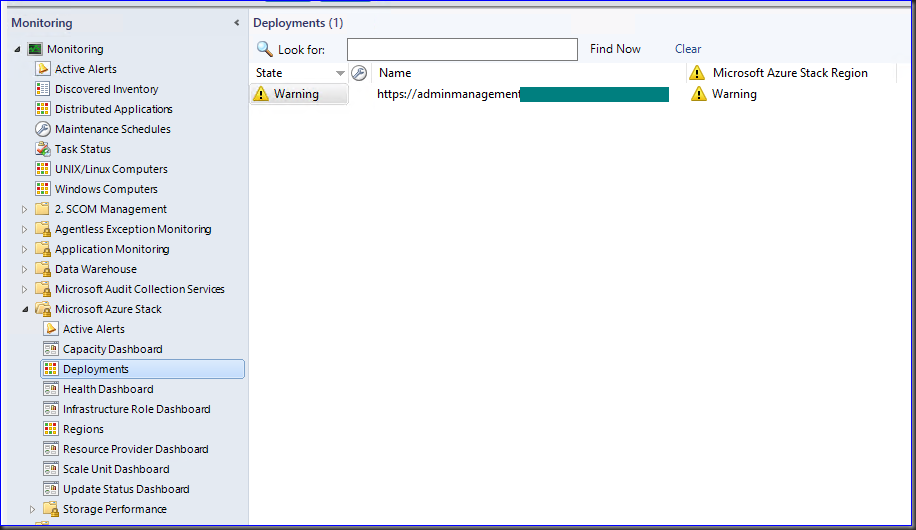Select Update Status Dashboard in tree

[x=126, y=489]
